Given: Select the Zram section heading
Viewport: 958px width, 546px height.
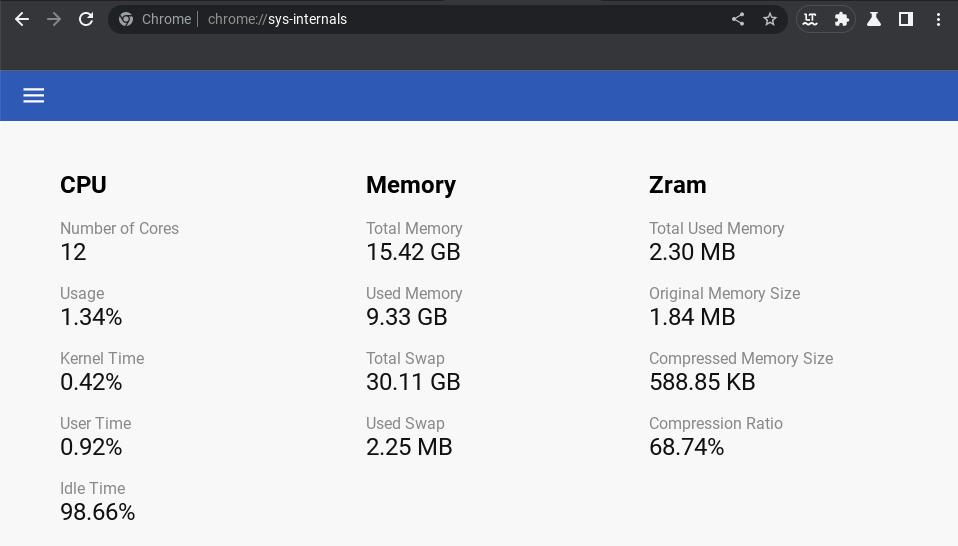Looking at the screenshot, I should pos(678,185).
